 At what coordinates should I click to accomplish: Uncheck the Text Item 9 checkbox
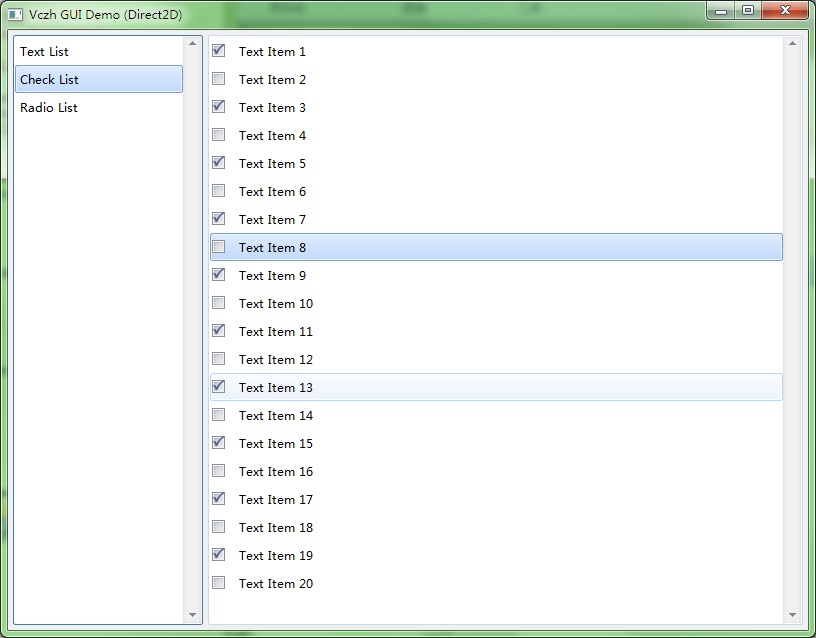point(219,275)
